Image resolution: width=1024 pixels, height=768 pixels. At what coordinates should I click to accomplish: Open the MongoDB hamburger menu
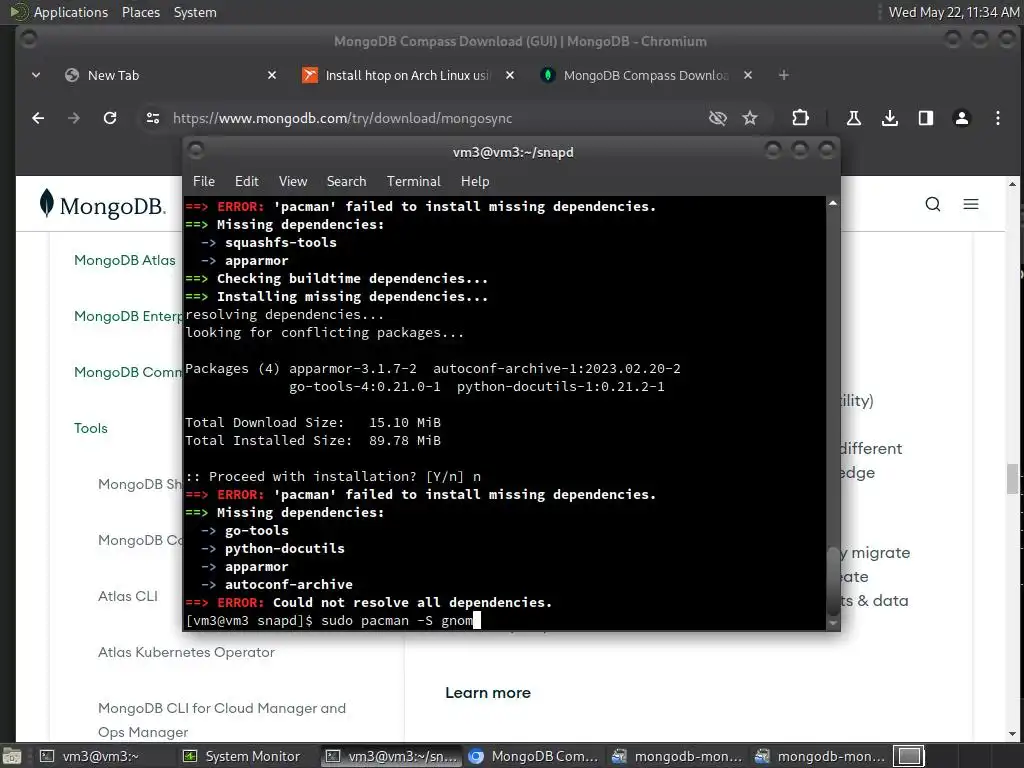(x=970, y=204)
